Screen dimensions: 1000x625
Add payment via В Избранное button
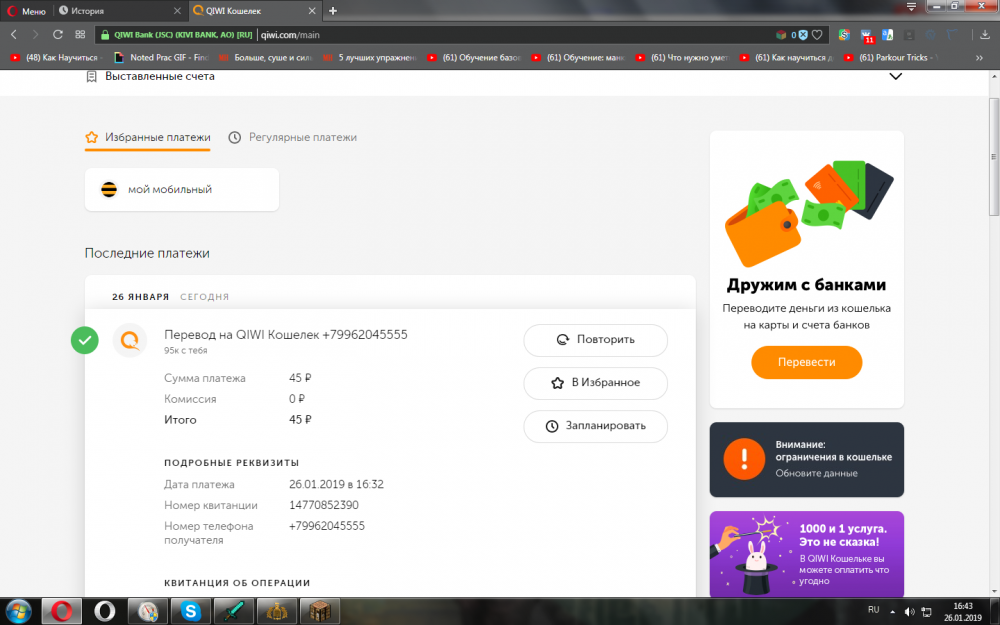[x=595, y=382]
